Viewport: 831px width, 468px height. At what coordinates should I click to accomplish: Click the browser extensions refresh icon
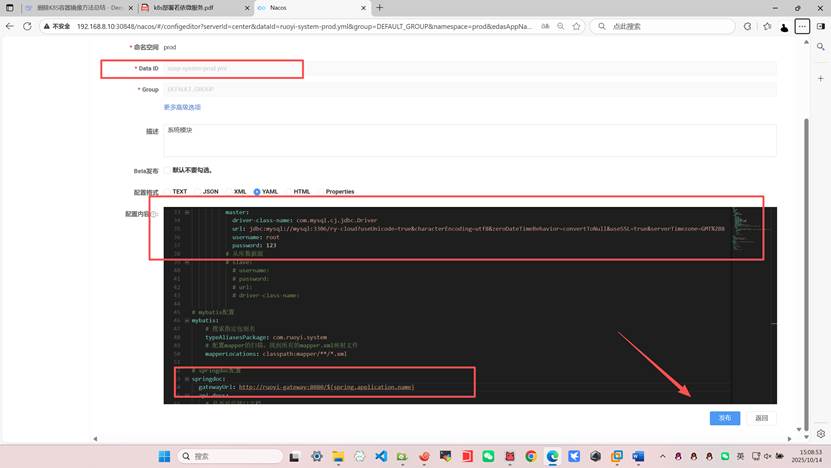tap(747, 26)
